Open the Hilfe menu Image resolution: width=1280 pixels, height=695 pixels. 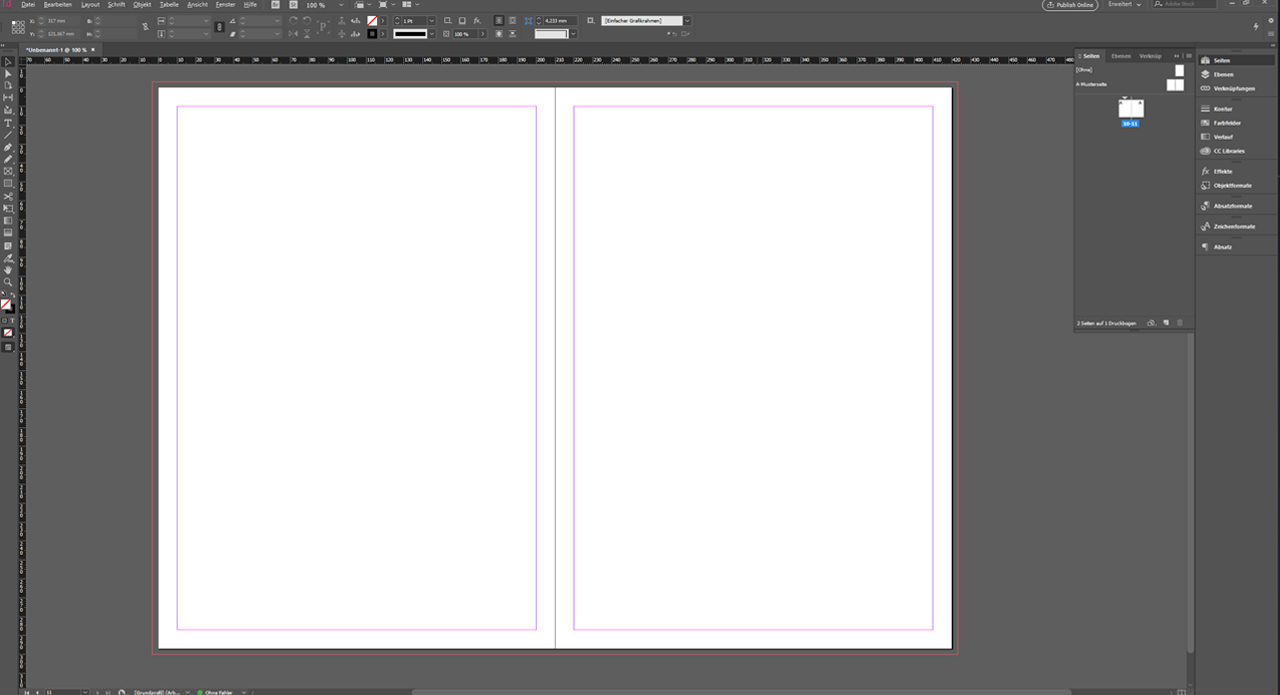pos(250,5)
